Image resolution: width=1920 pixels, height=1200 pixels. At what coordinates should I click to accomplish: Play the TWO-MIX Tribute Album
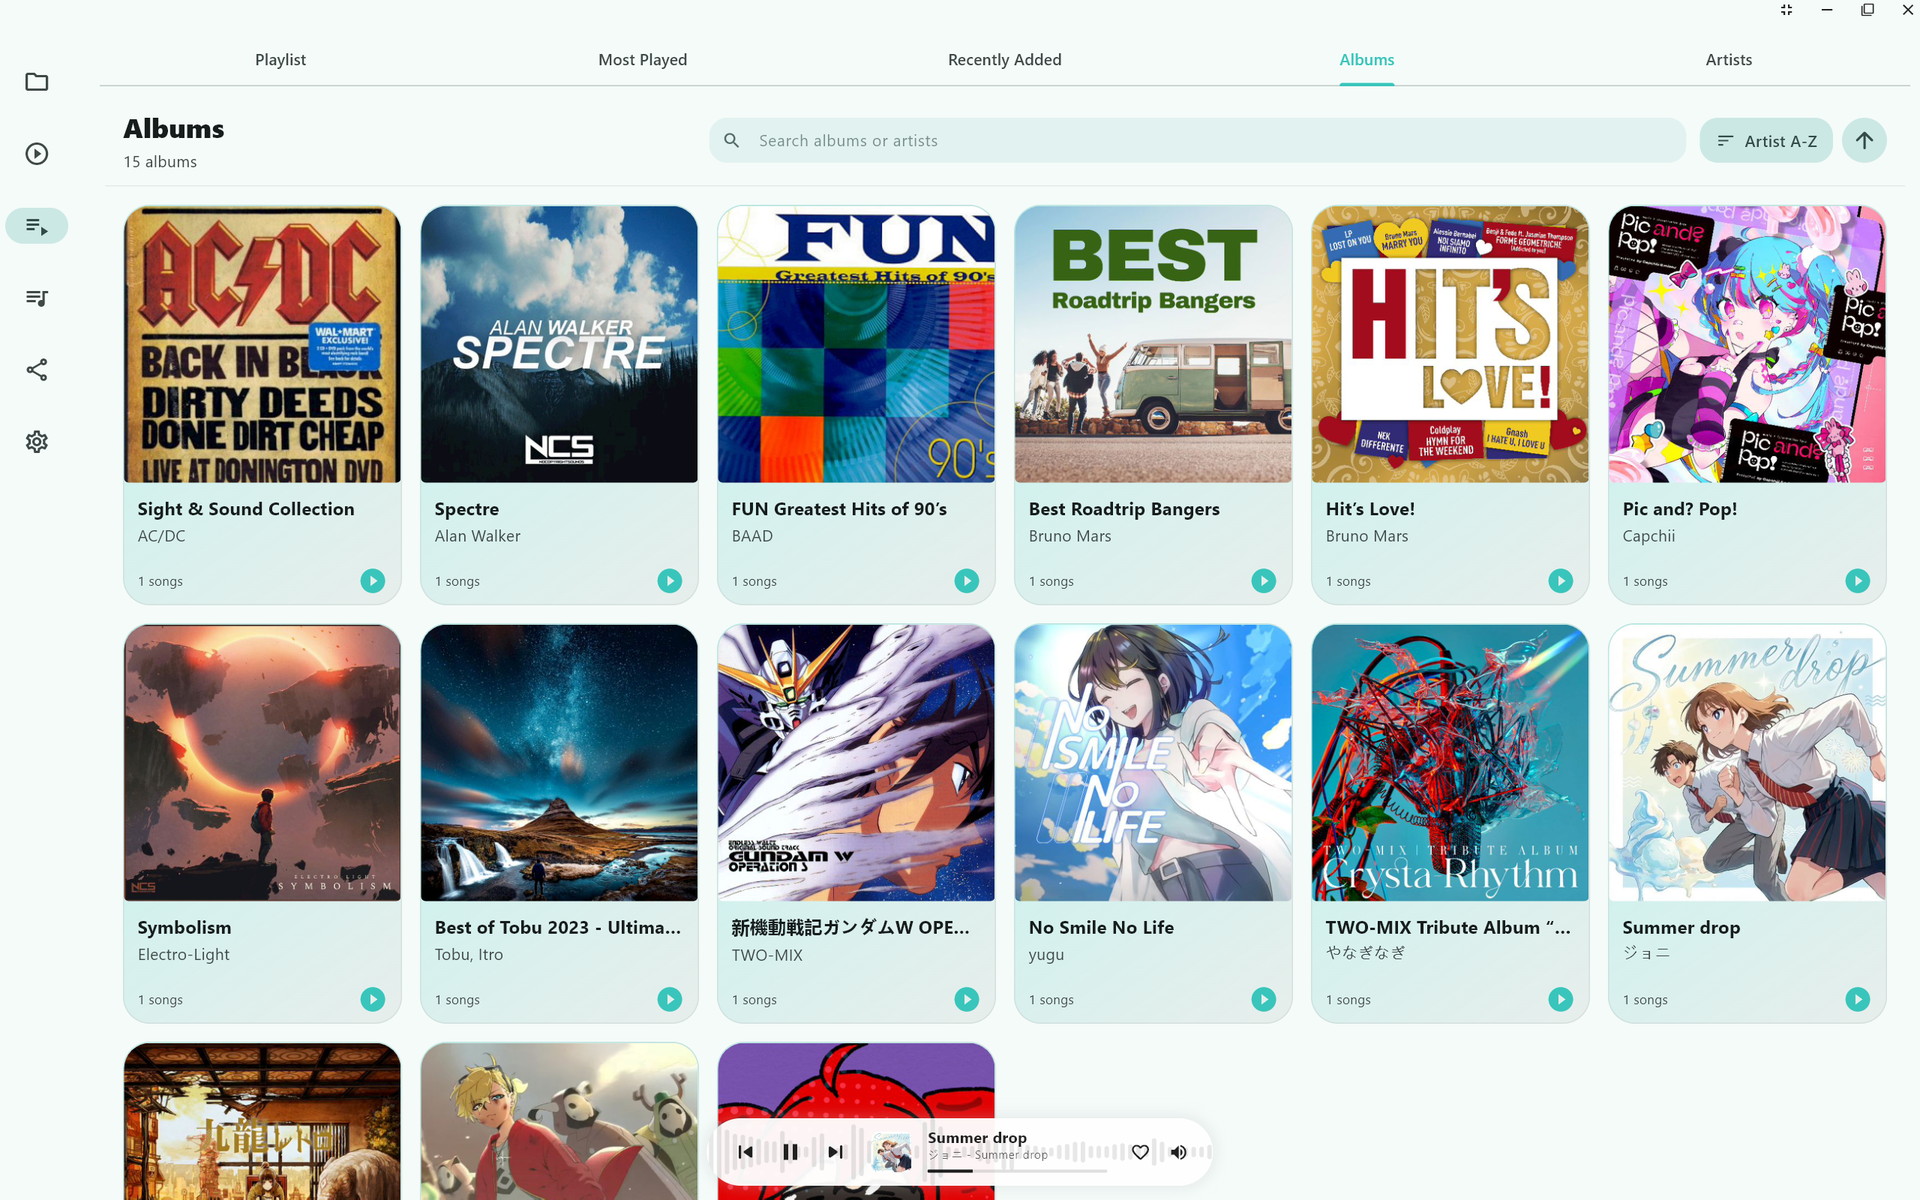click(x=1561, y=999)
